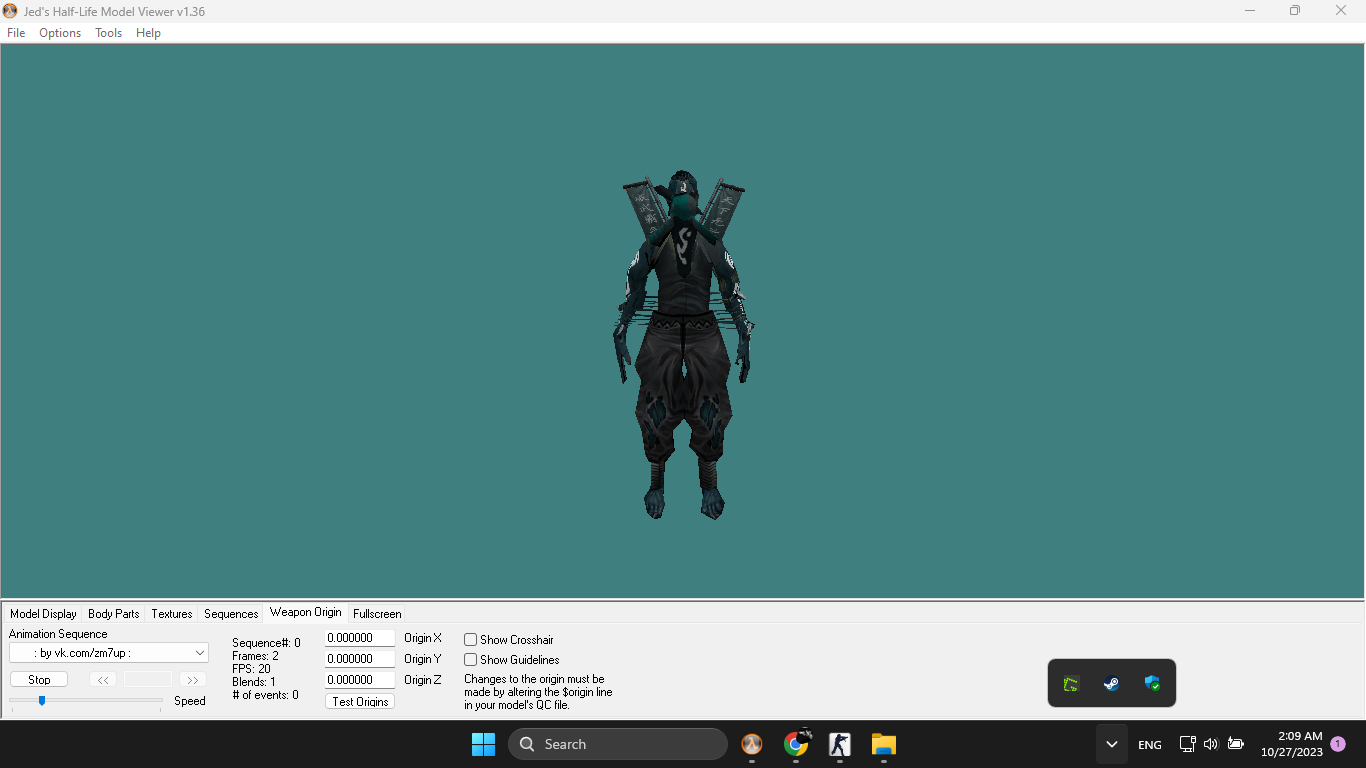Expand the Animation Sequence dropdown

(200, 653)
